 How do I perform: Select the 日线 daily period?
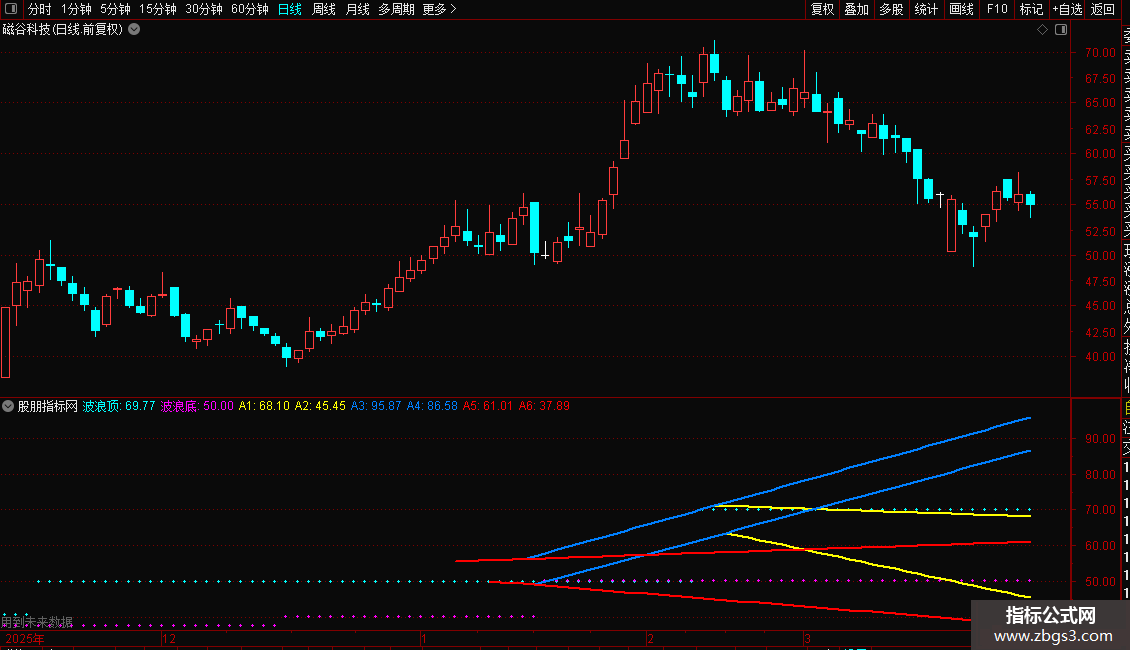[290, 9]
